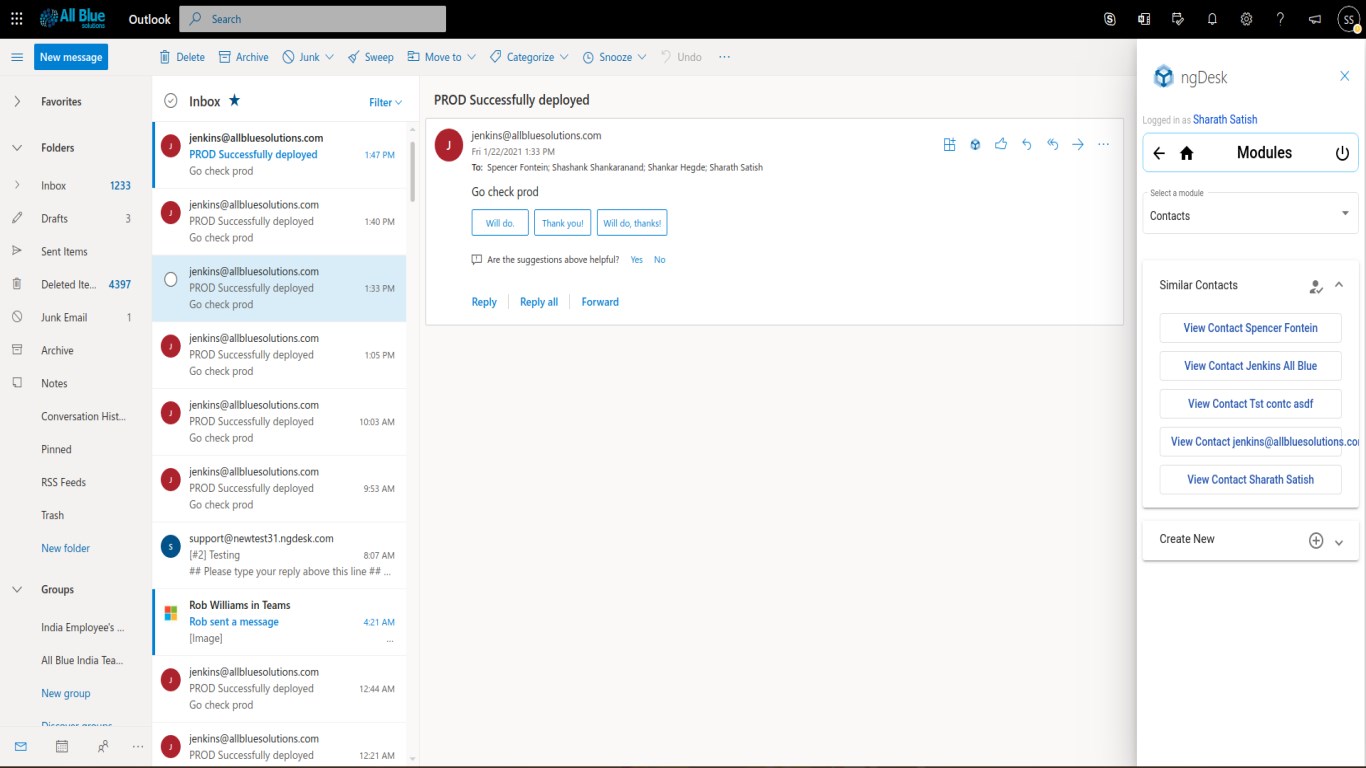The image size is (1366, 768).
Task: Open the Office app launcher grid
Action: pos(17,19)
